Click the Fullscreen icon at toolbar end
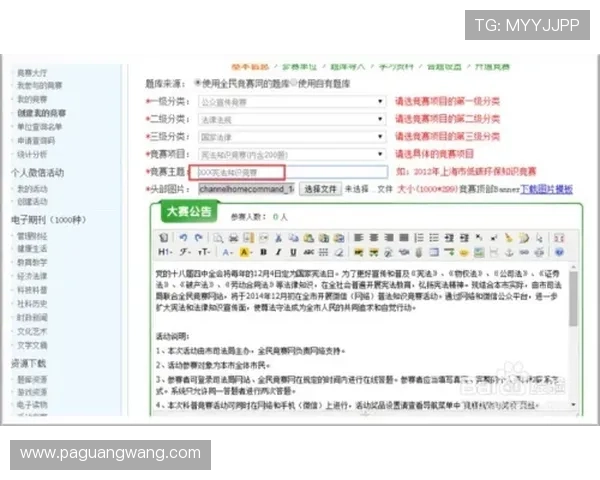Screen dimensions: 600x480 tap(559, 238)
